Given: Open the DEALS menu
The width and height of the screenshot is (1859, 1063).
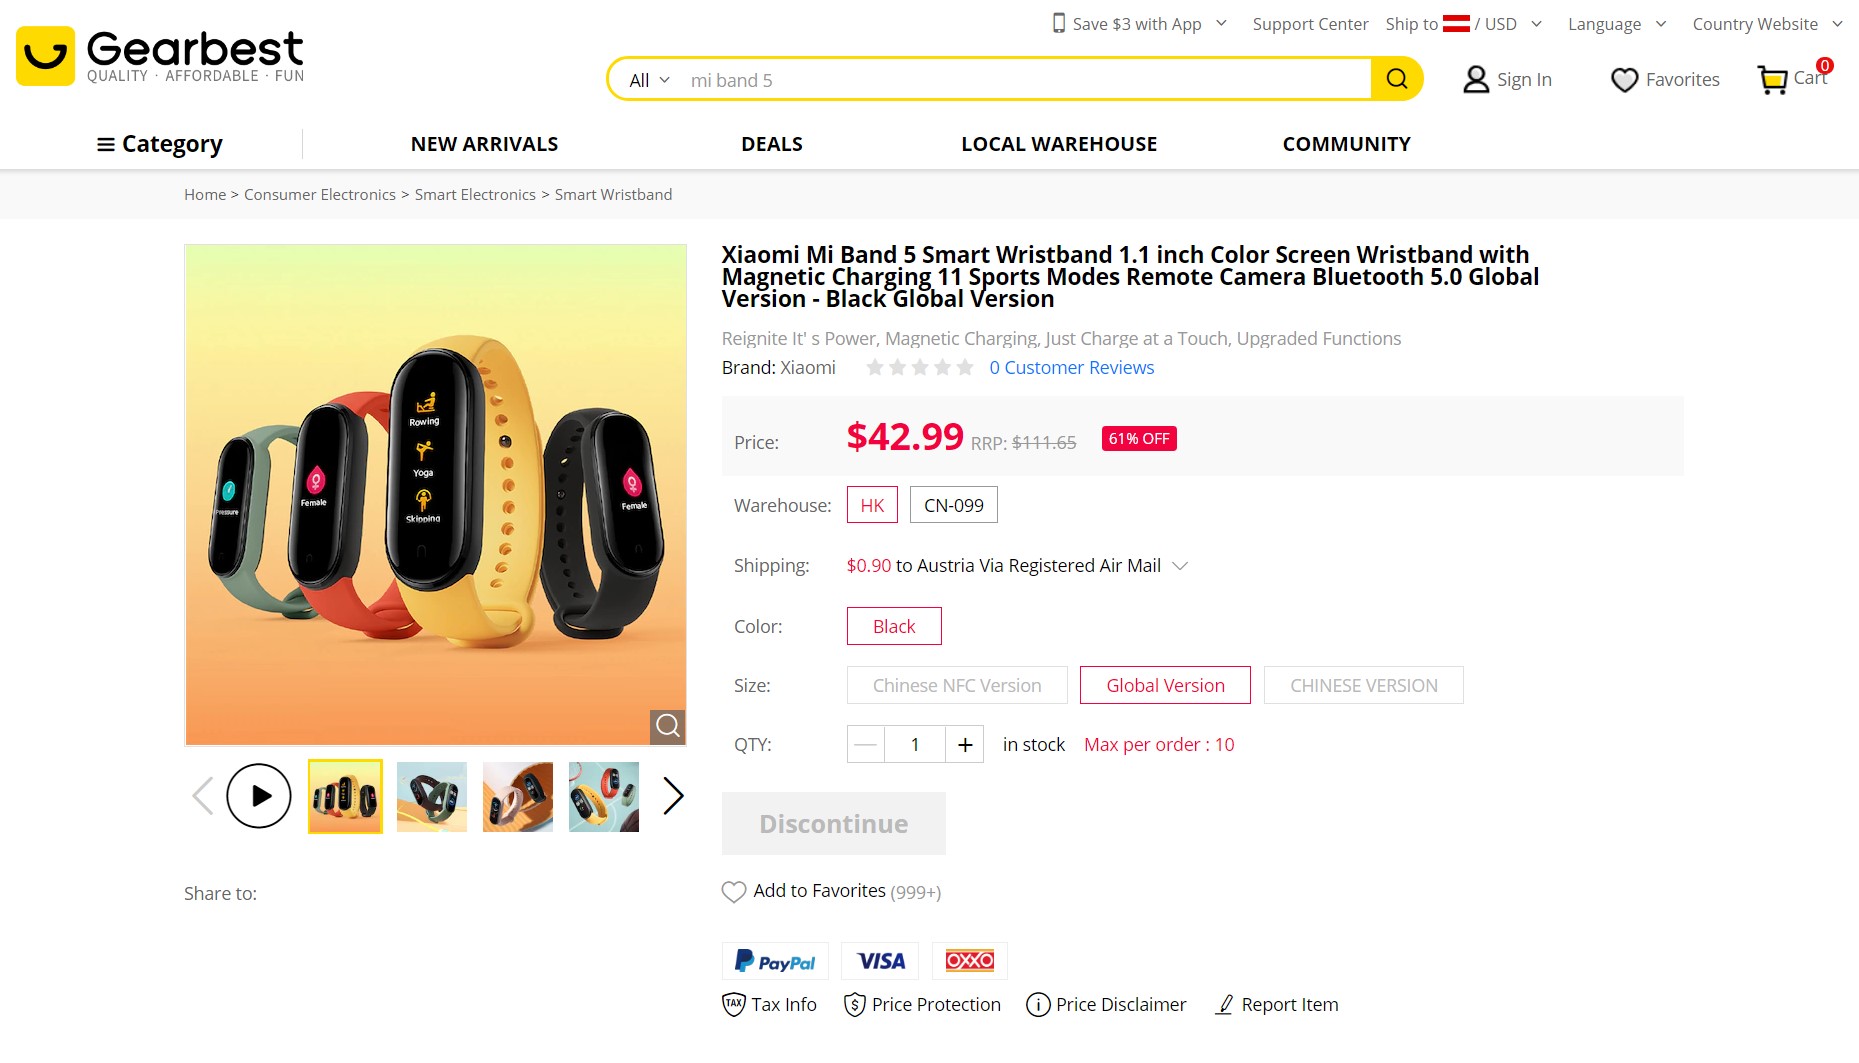Looking at the screenshot, I should [x=771, y=144].
